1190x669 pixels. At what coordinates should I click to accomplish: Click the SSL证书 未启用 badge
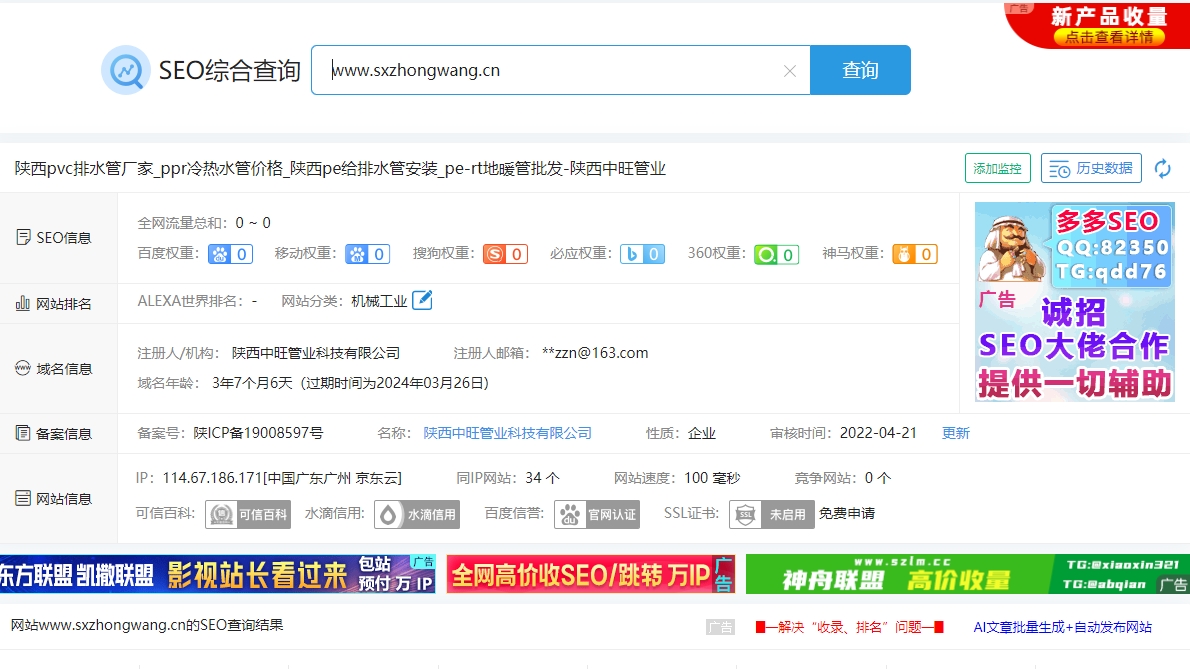[x=771, y=515]
